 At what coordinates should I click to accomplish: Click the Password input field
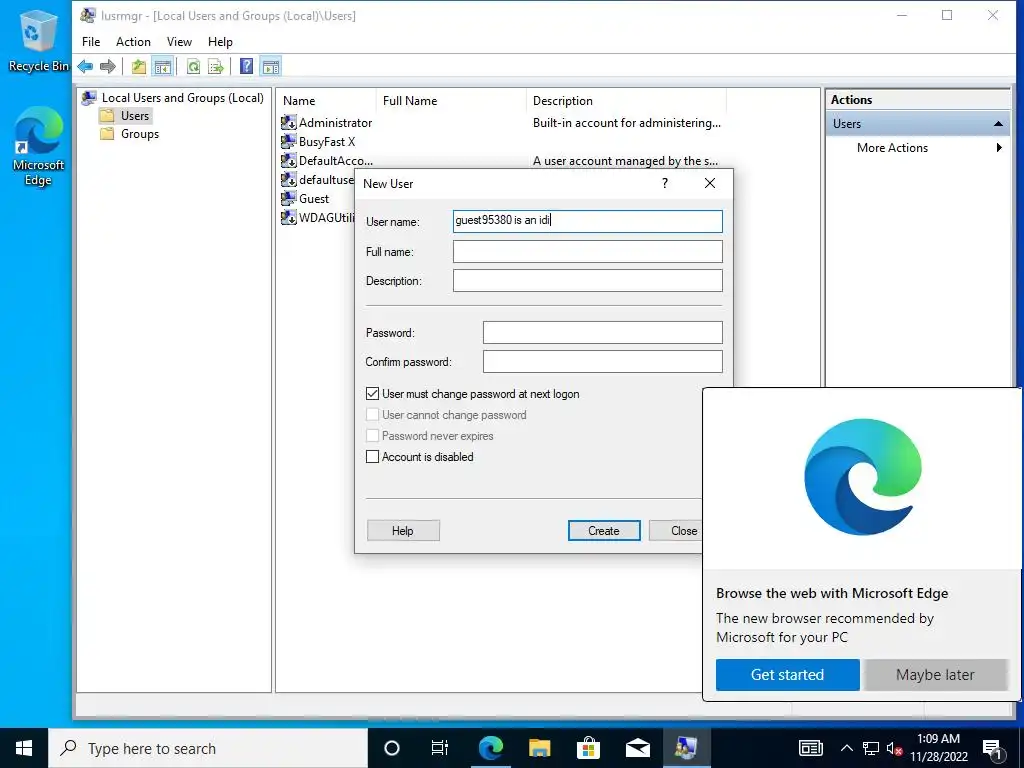click(x=603, y=332)
